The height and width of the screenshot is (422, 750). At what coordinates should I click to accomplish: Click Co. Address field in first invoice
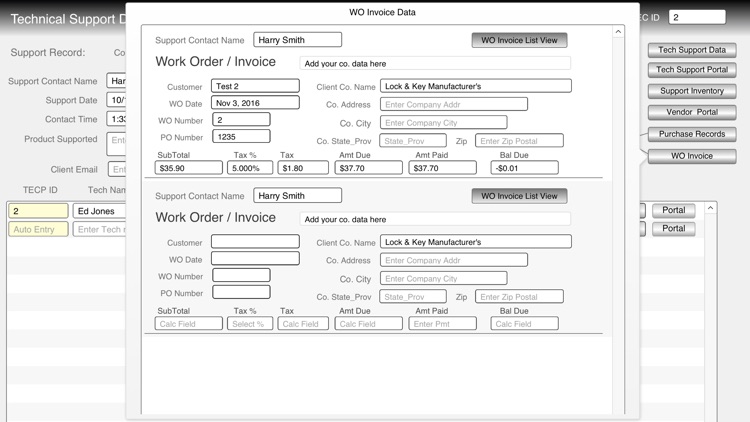(x=454, y=104)
